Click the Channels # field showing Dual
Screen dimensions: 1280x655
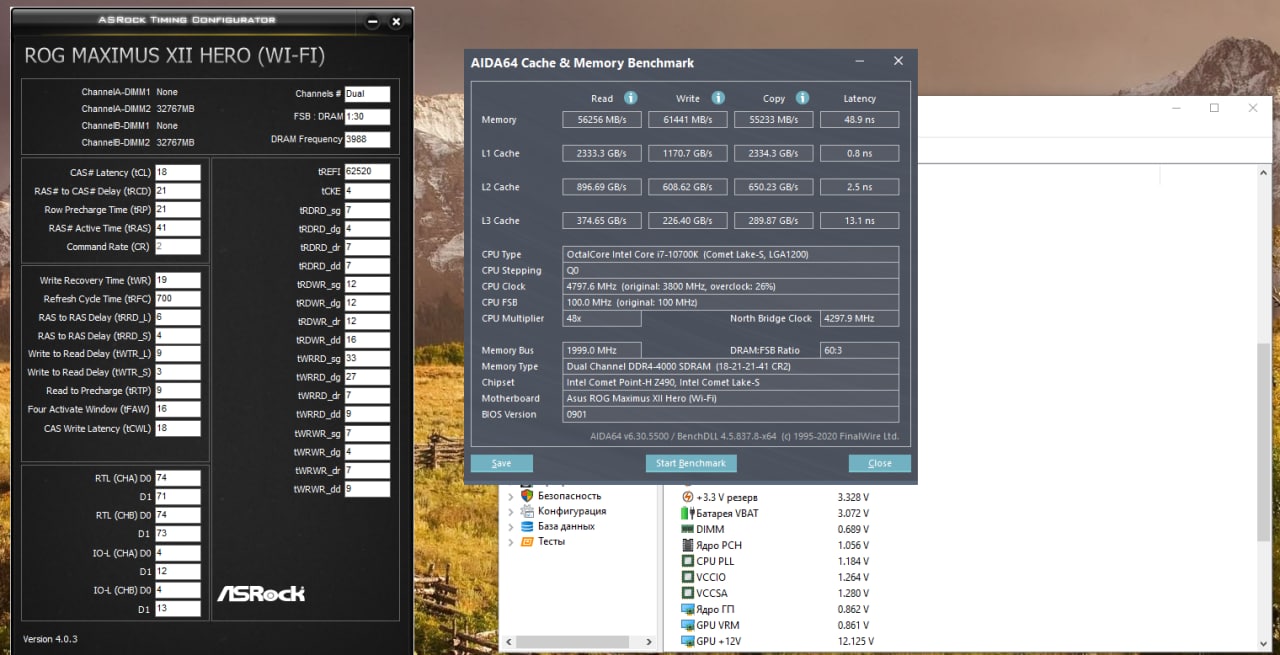[x=367, y=94]
